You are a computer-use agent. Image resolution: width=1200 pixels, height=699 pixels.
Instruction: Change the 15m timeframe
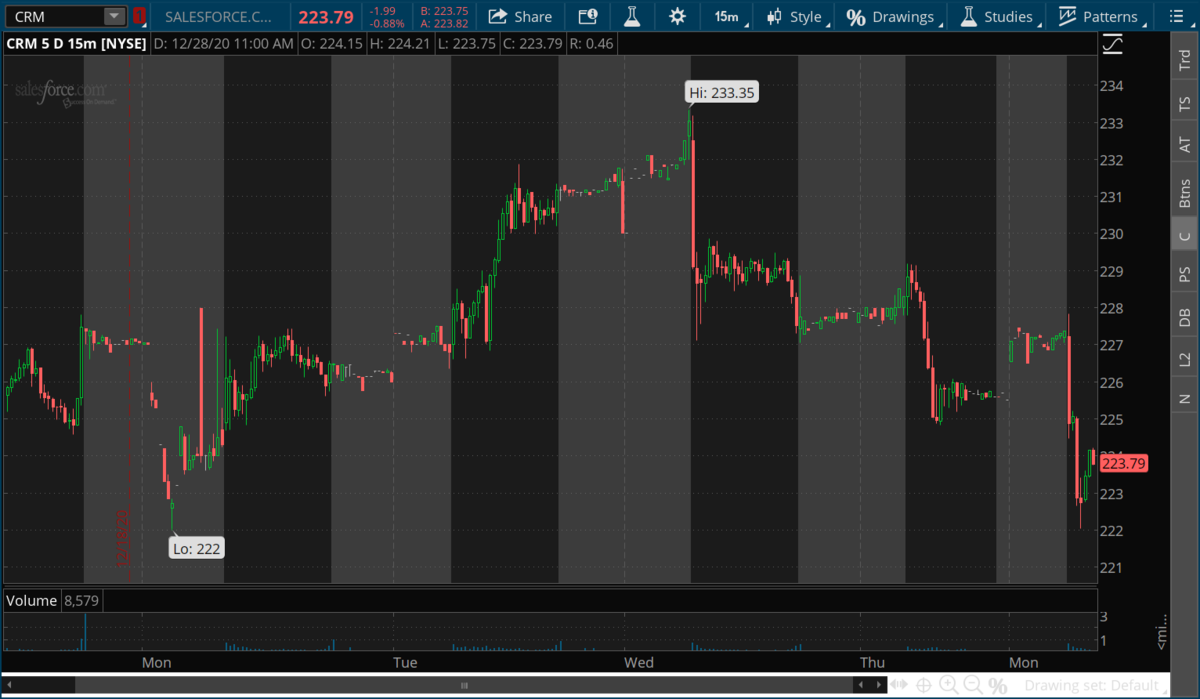tap(726, 17)
